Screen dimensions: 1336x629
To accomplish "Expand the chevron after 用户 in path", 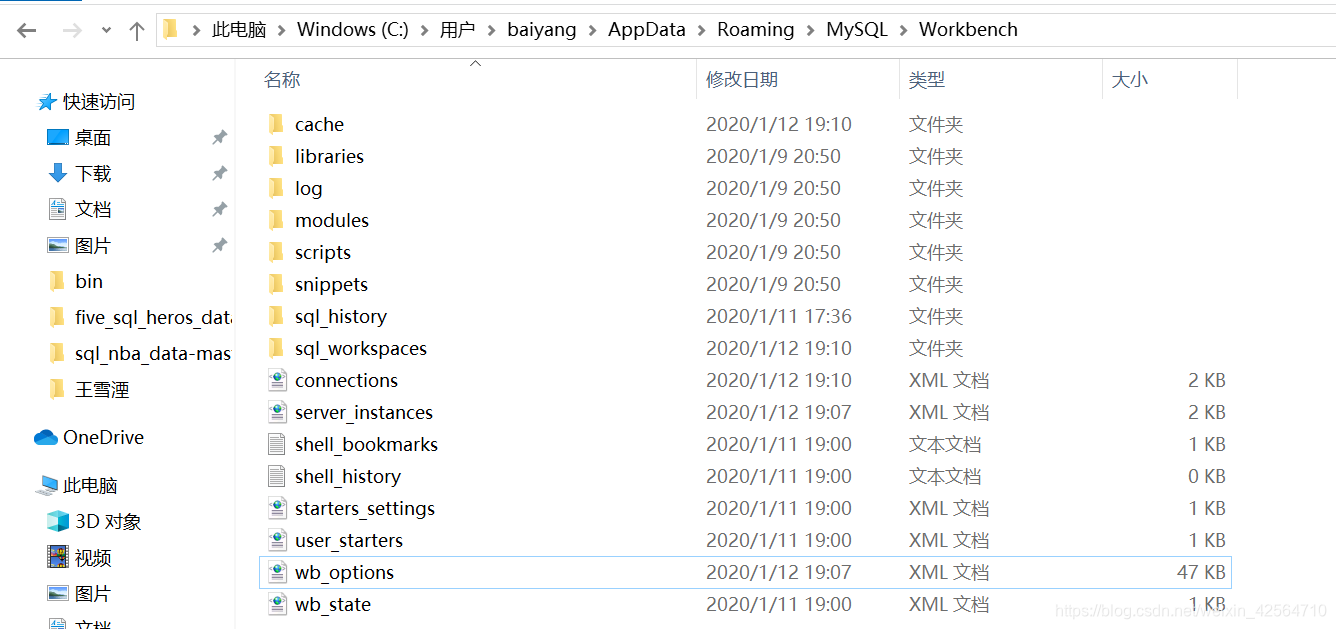I will [x=491, y=30].
